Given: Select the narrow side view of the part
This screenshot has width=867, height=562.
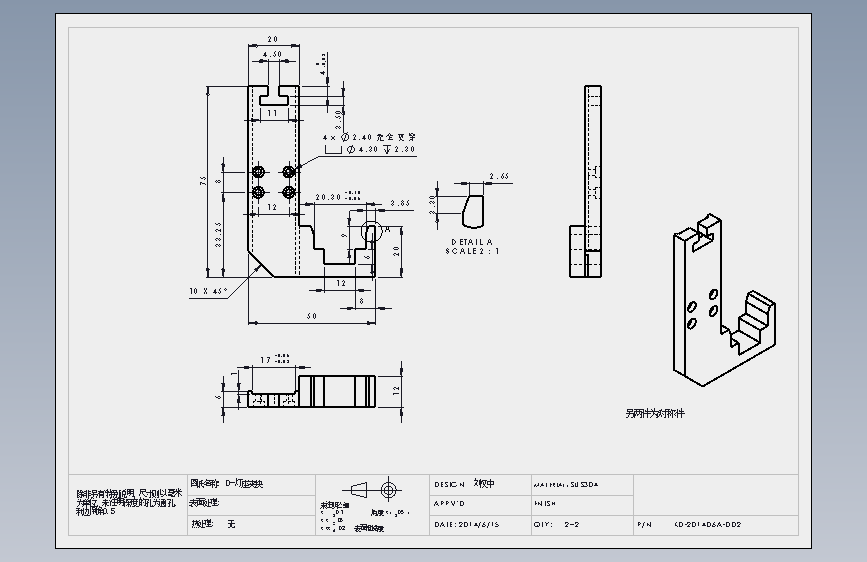Looking at the screenshot, I should pos(586,181).
